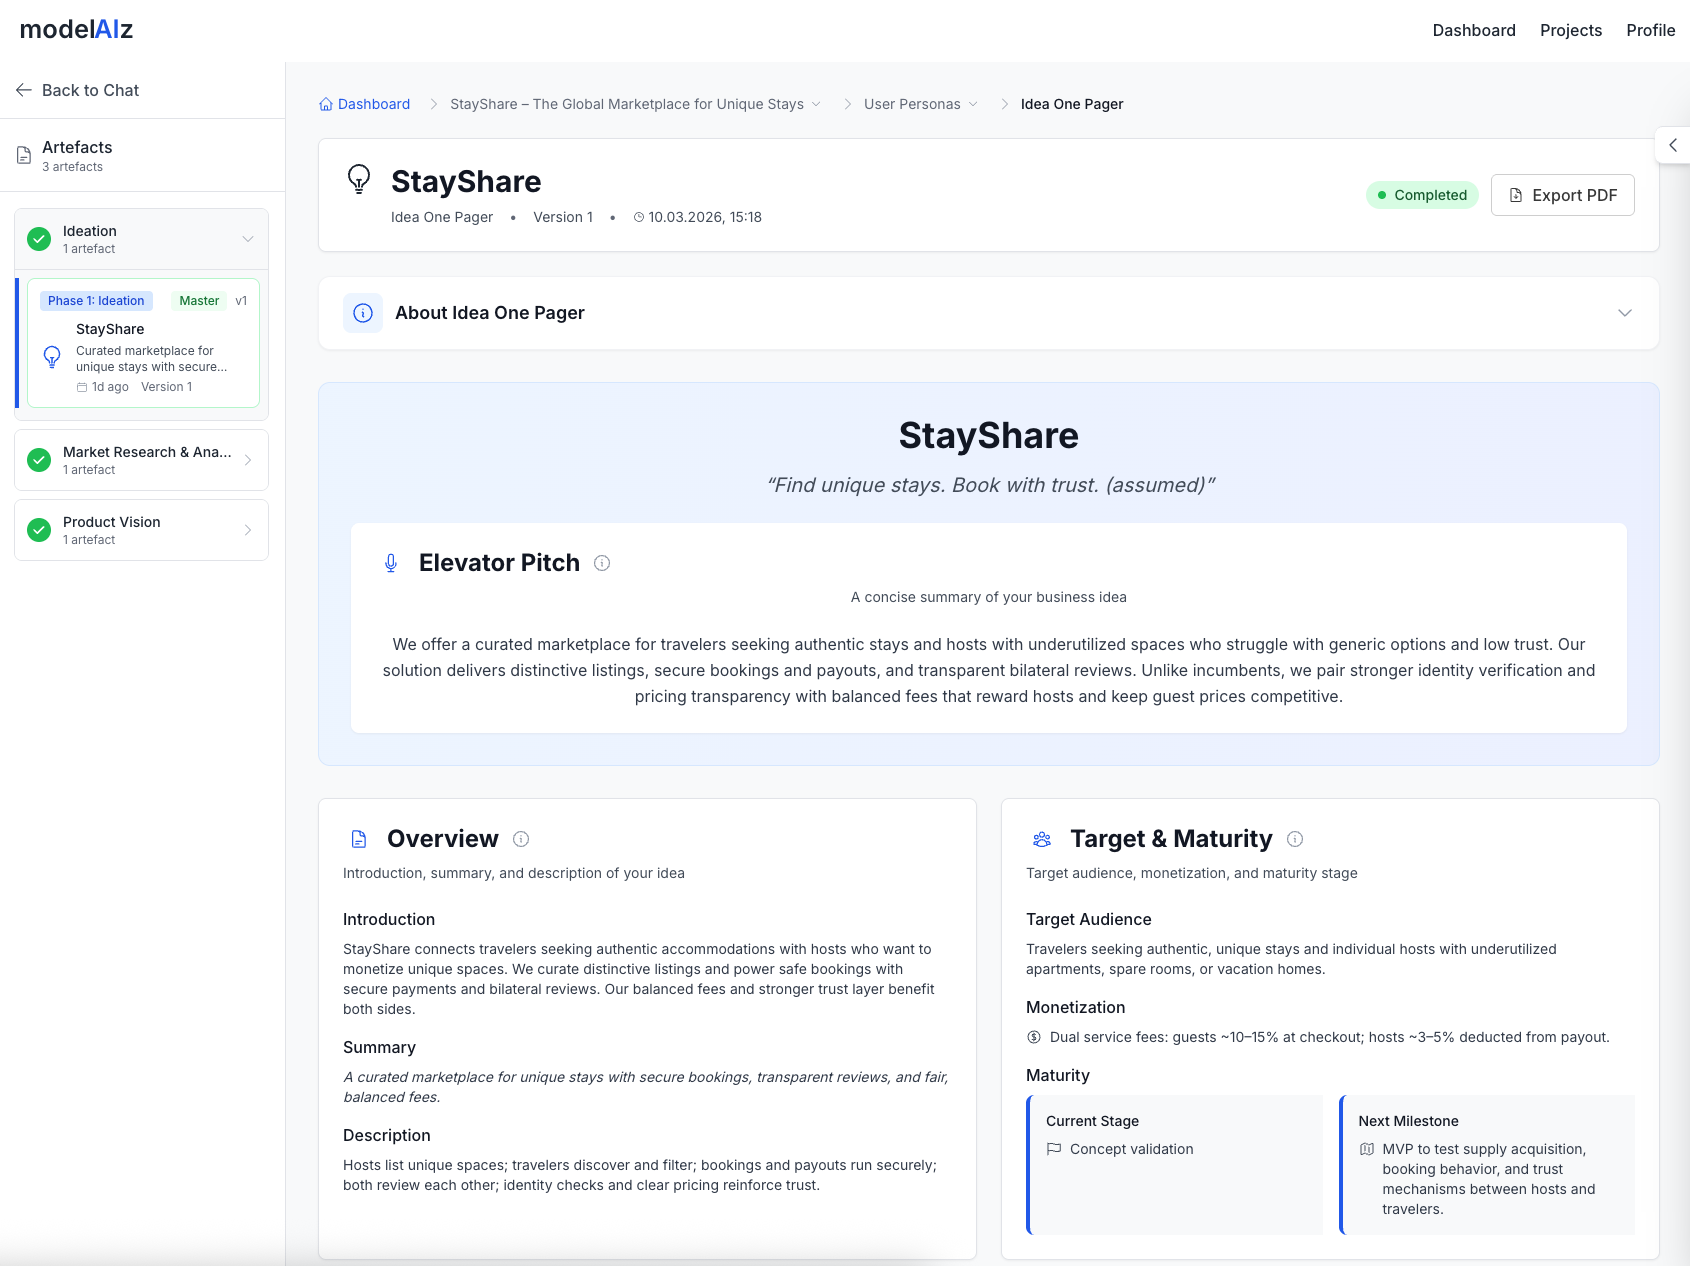
Task: Export the one pager as PDF
Action: click(1562, 195)
